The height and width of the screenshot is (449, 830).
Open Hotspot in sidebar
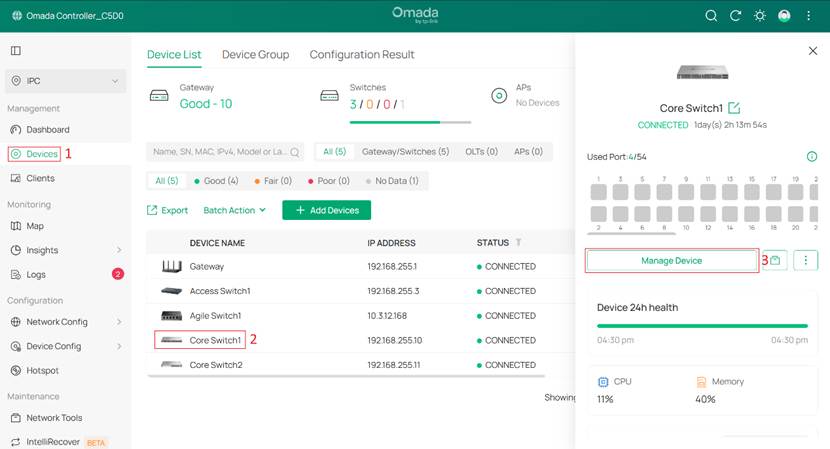point(42,371)
